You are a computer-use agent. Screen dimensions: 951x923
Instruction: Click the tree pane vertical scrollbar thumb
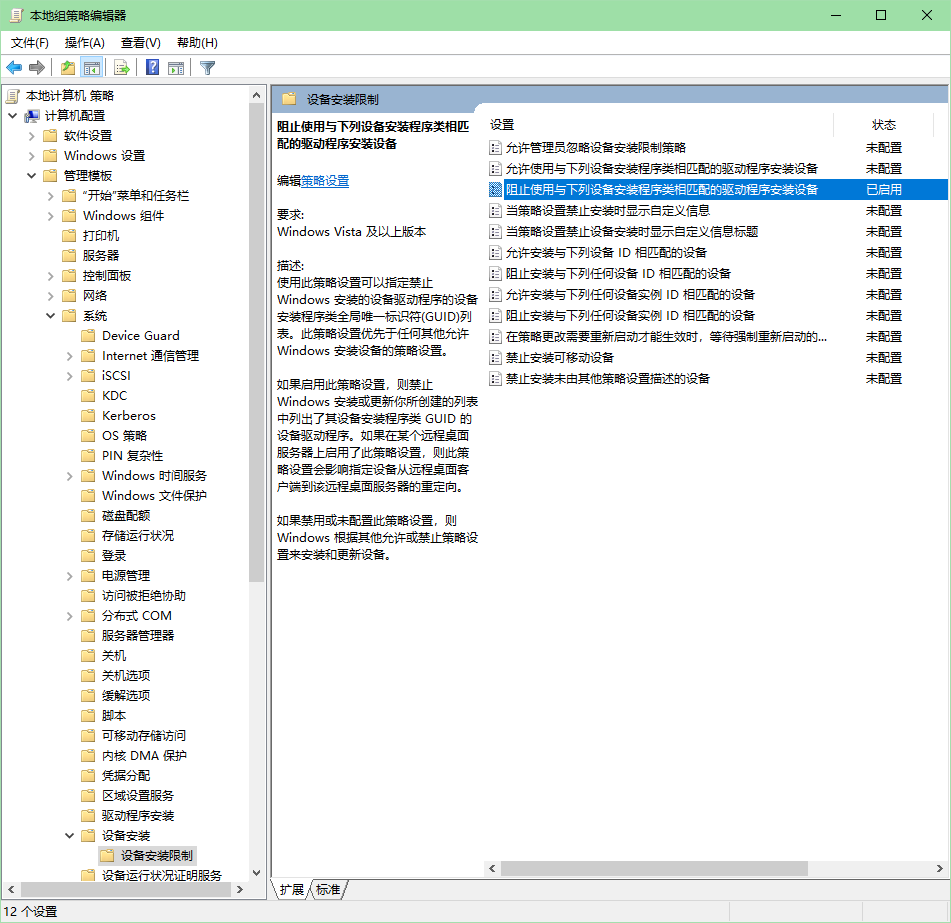pyautogui.click(x=257, y=343)
